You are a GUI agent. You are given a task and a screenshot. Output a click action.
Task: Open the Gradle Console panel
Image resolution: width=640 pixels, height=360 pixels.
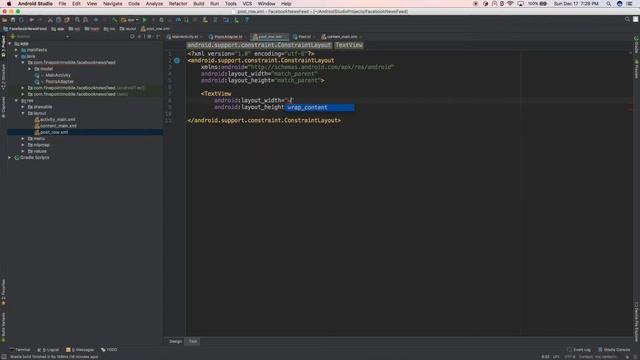tap(614, 350)
